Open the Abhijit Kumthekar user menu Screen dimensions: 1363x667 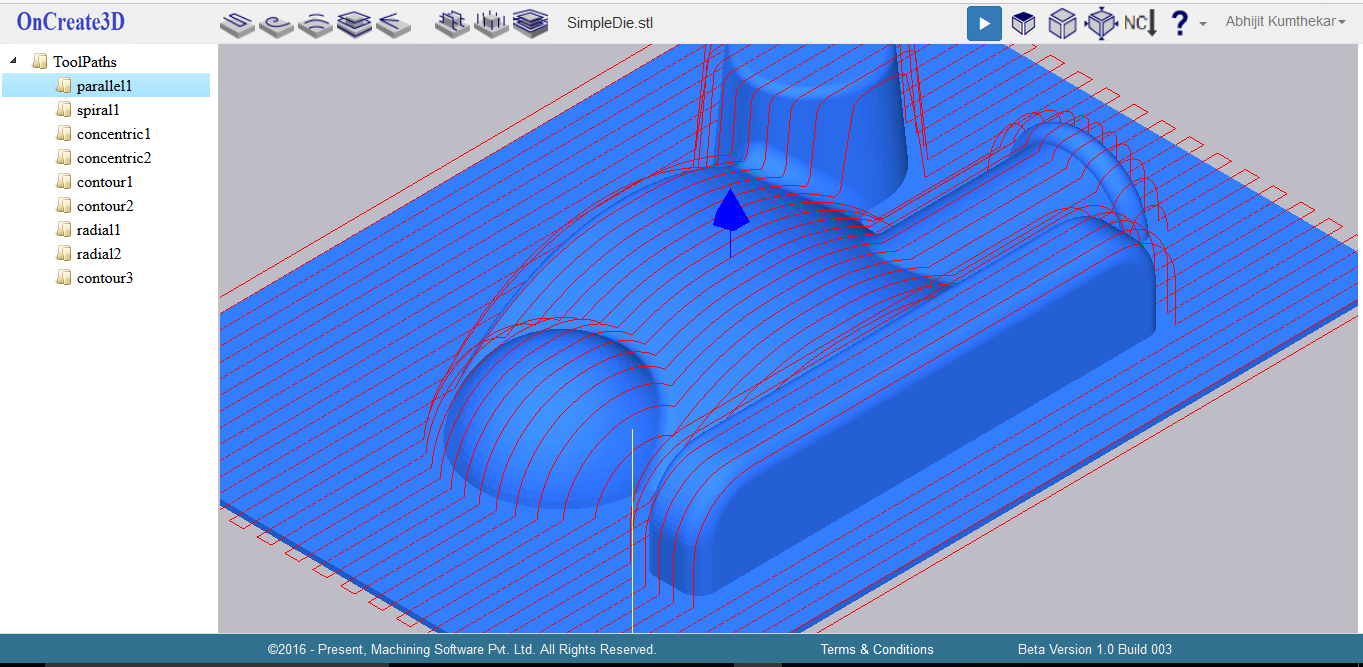click(x=1285, y=22)
